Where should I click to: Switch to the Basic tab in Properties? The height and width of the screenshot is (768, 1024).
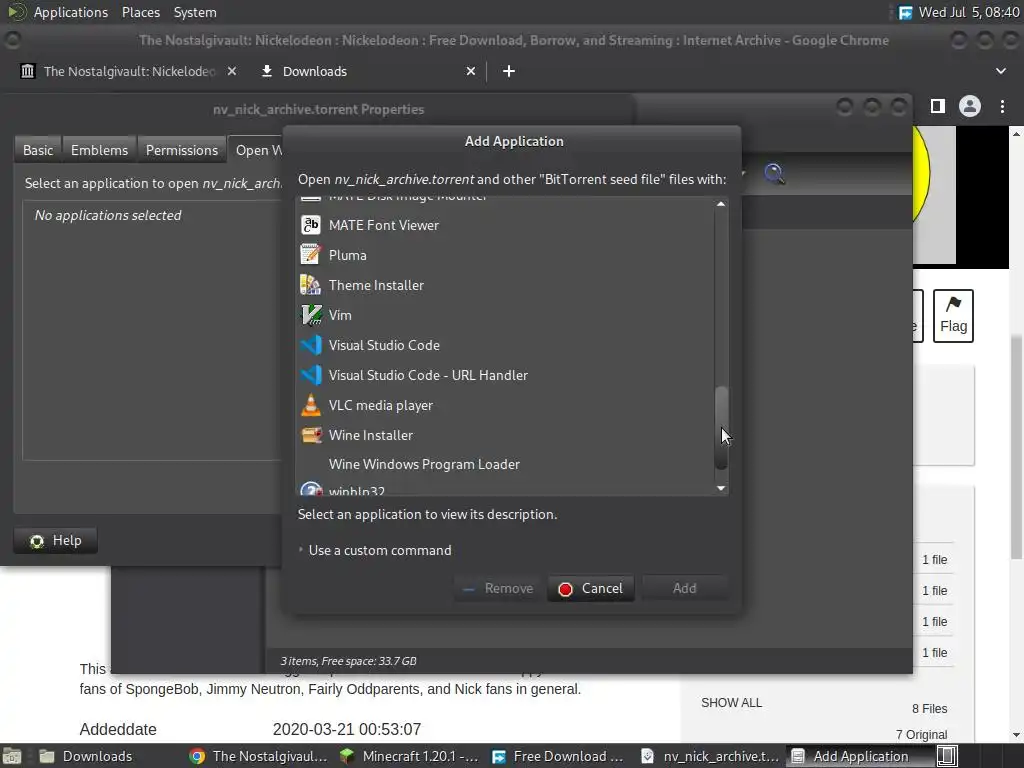pos(38,150)
